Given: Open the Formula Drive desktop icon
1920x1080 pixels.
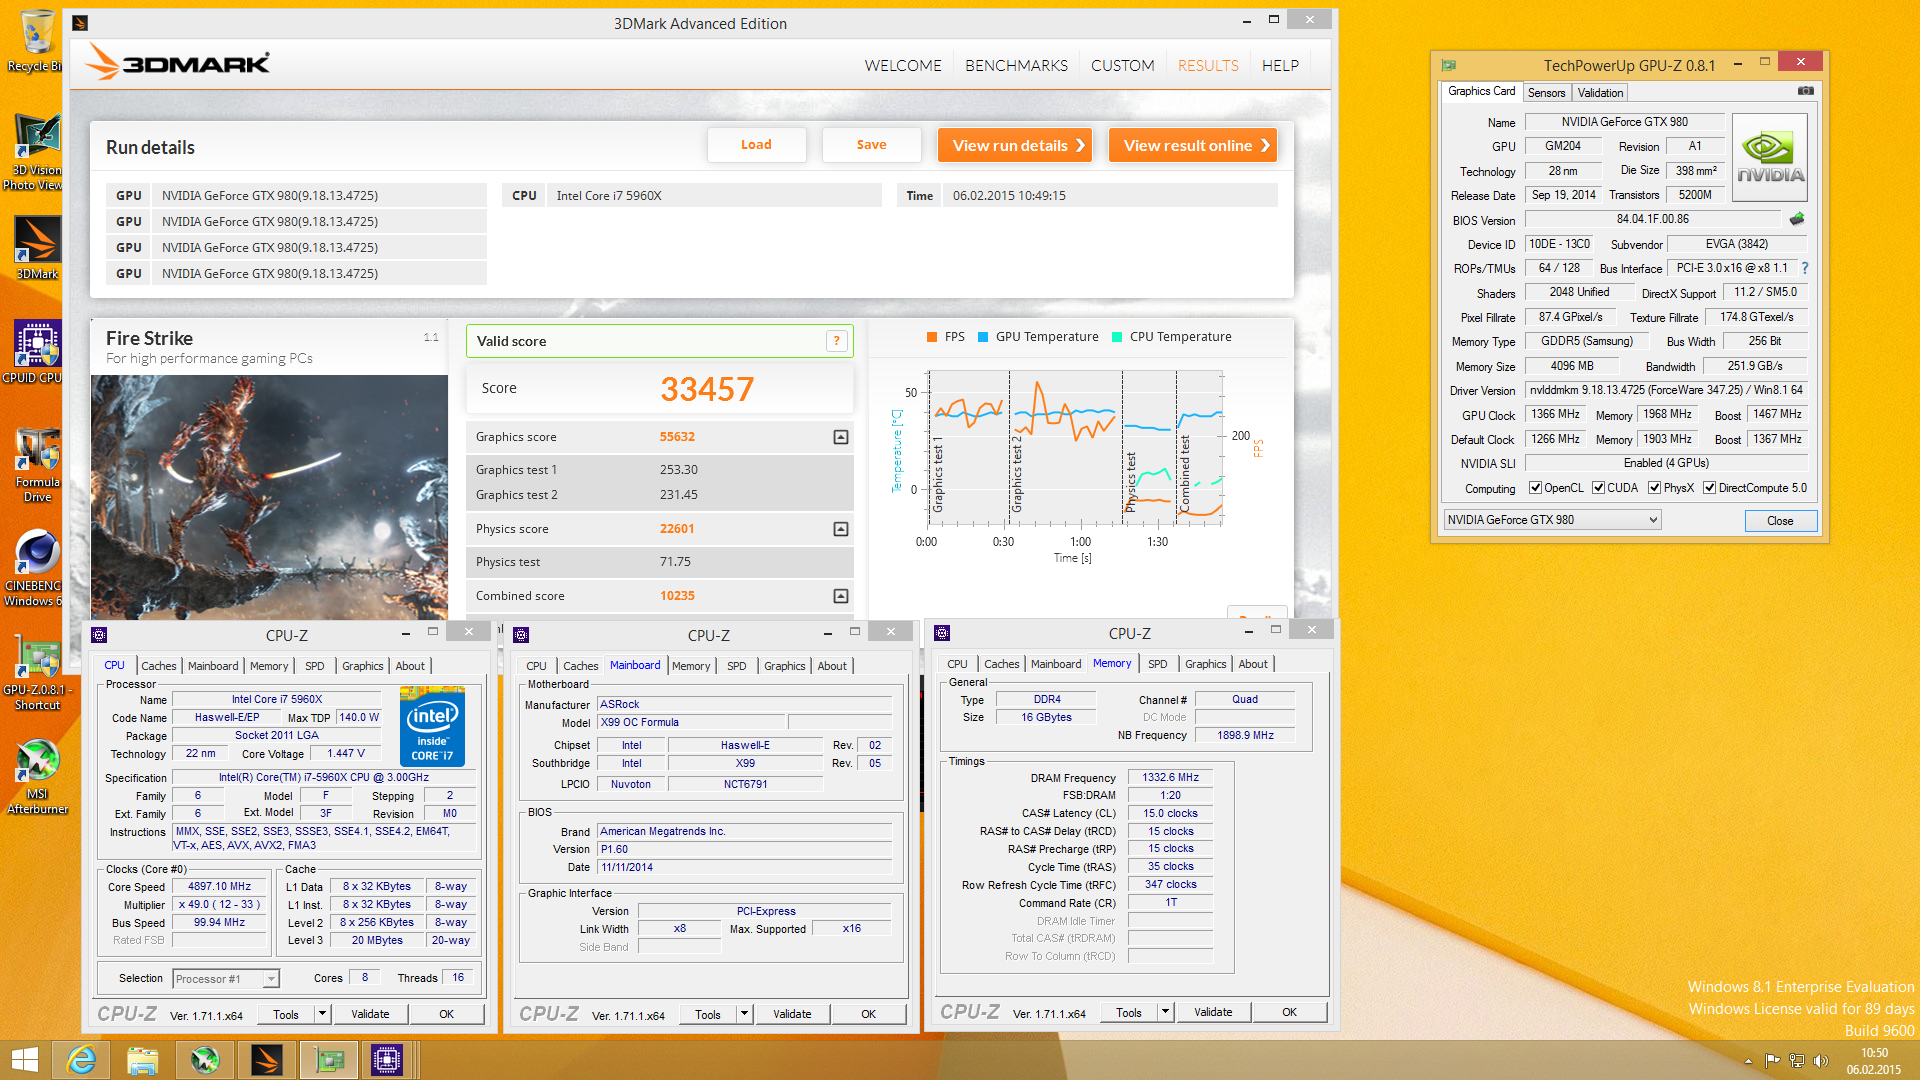Looking at the screenshot, I should [37, 465].
